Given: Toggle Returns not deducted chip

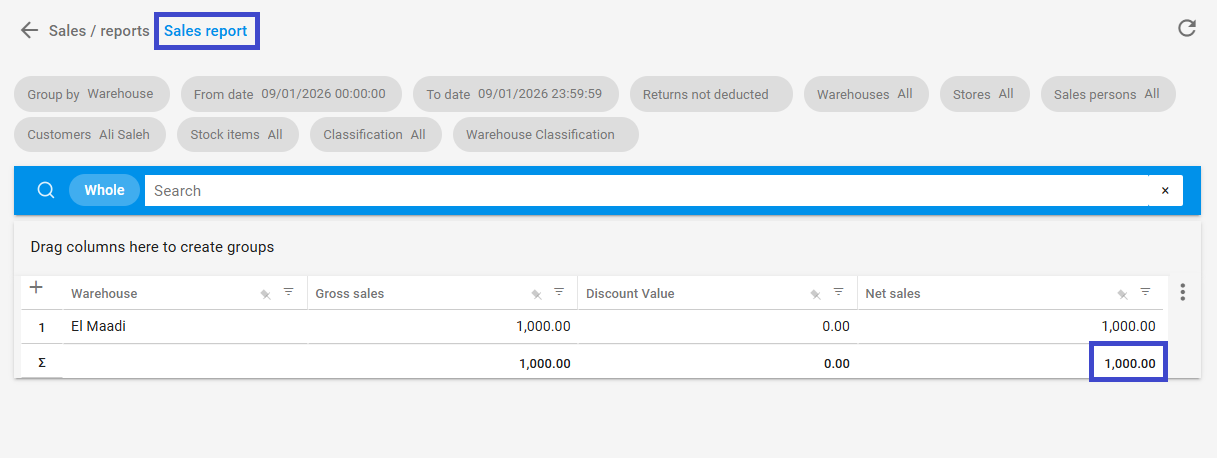Looking at the screenshot, I should coord(711,94).
